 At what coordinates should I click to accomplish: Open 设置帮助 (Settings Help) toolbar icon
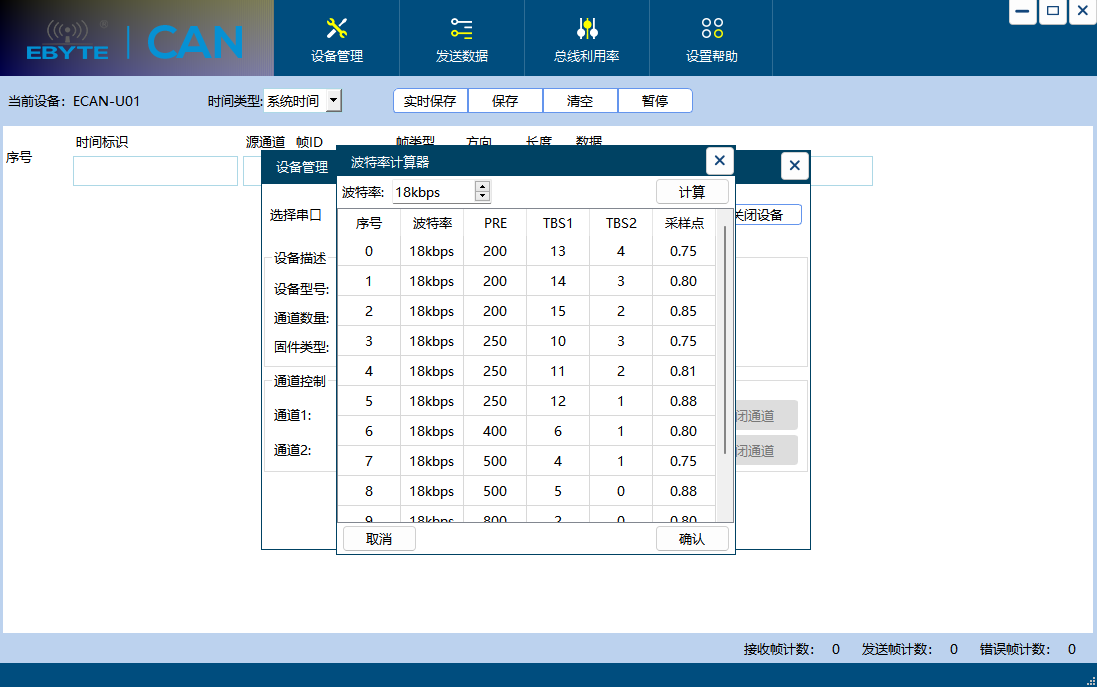[710, 38]
